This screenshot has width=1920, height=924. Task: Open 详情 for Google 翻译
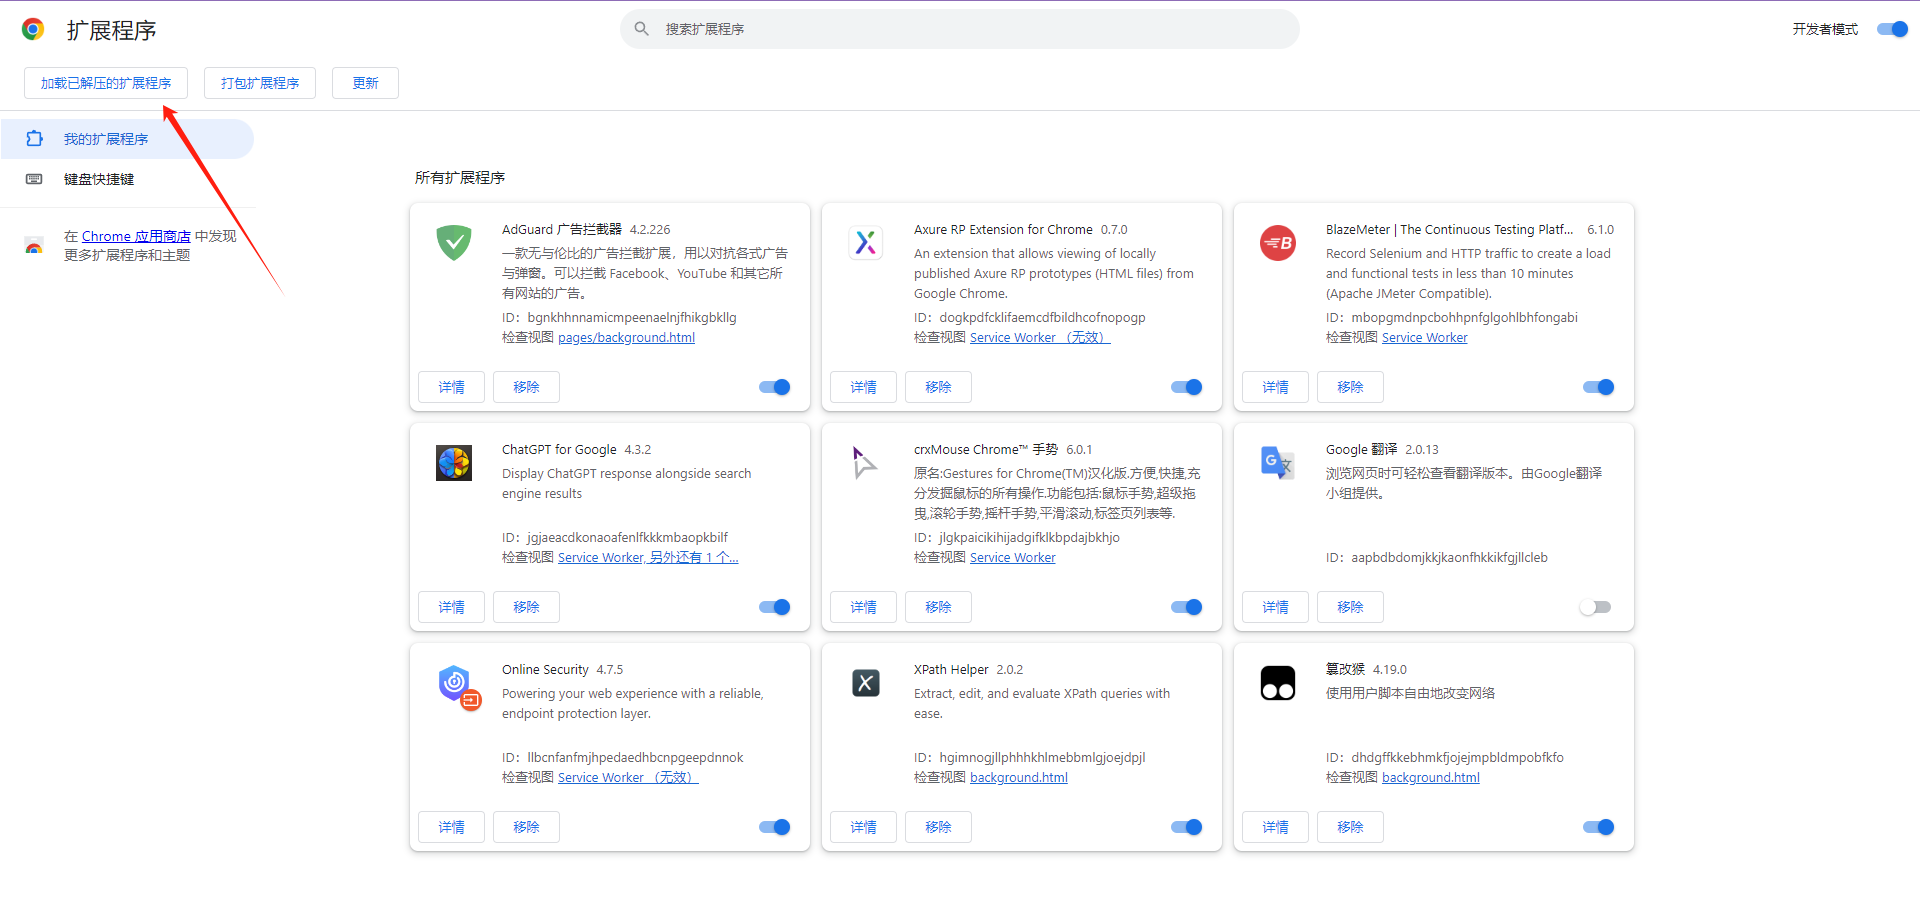pyautogui.click(x=1275, y=607)
